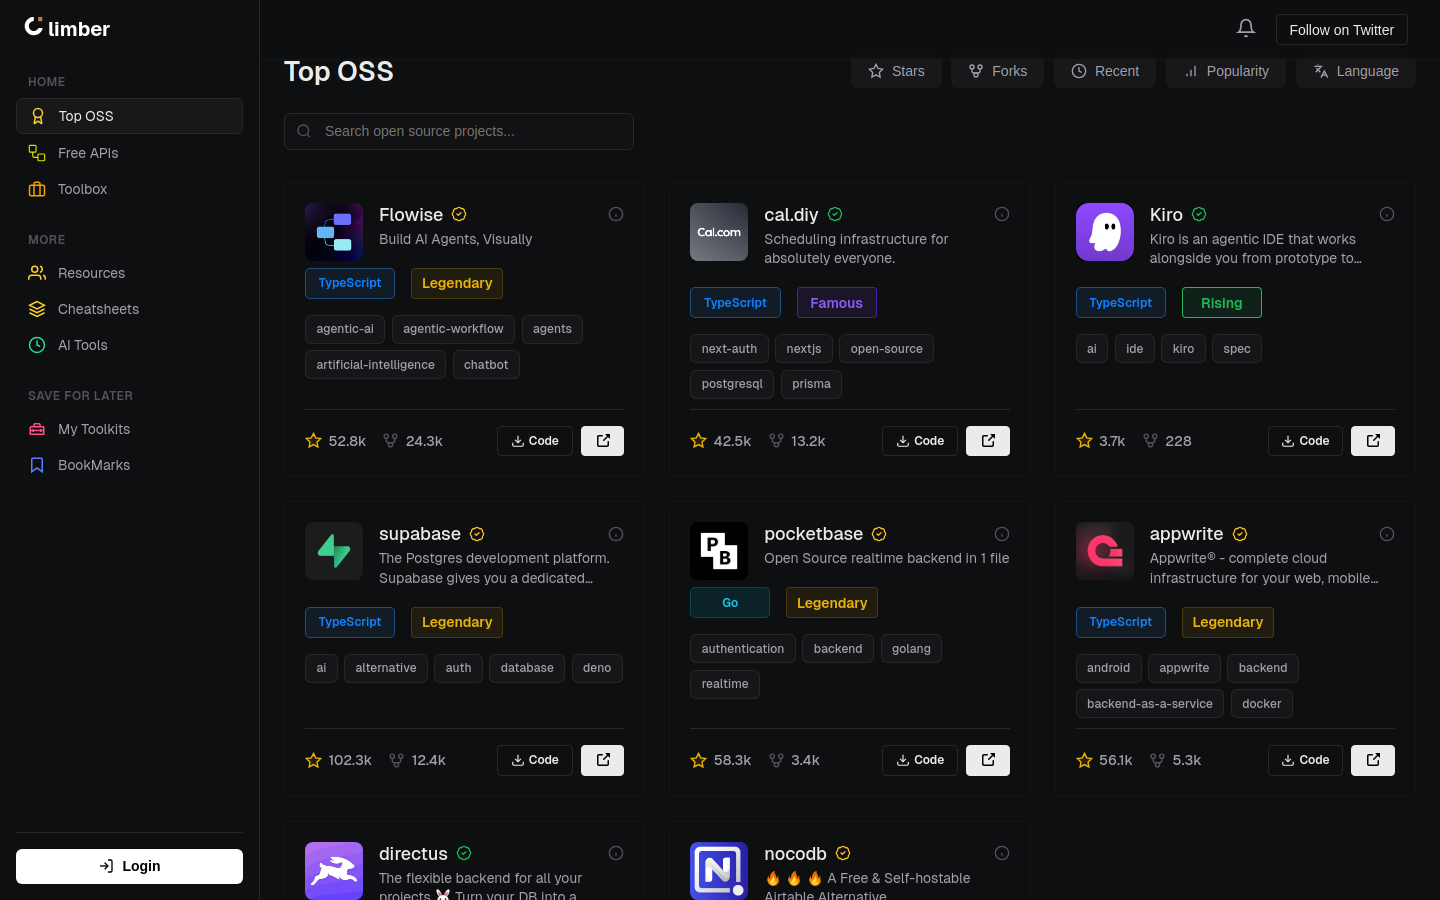Click the directus rabbit logo
Viewport: 1440px width, 900px height.
click(x=334, y=871)
